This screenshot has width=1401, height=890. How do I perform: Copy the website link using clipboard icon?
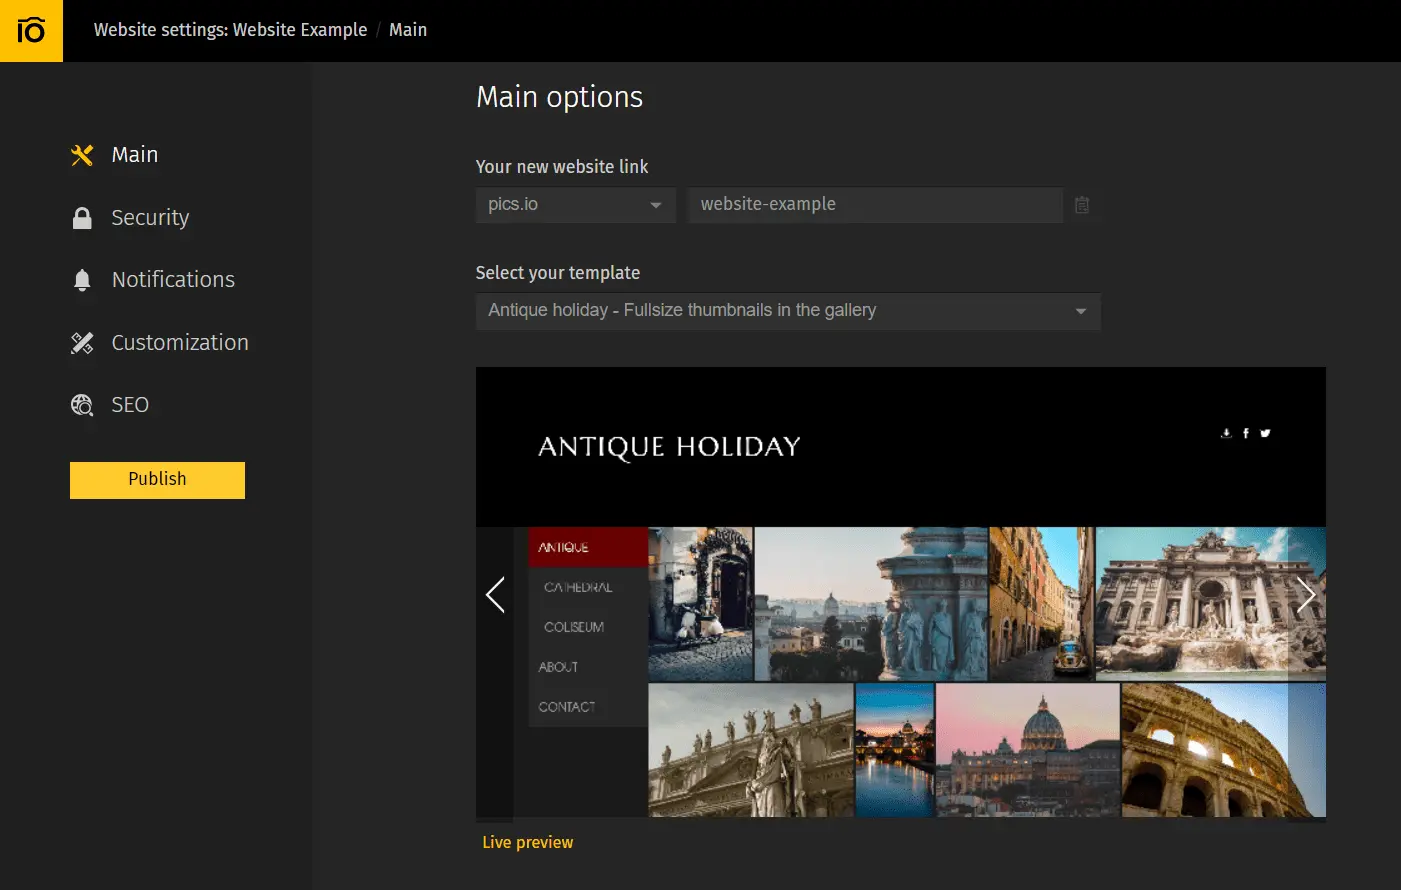1082,204
